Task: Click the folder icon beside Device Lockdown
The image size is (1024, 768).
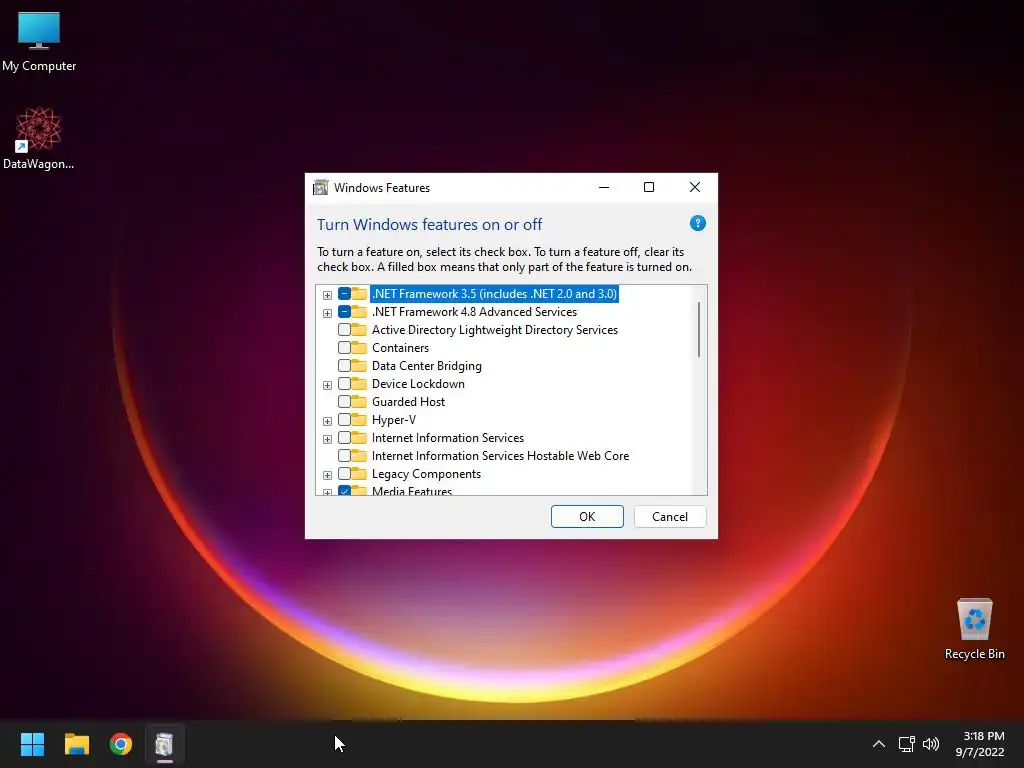Action: 359,383
